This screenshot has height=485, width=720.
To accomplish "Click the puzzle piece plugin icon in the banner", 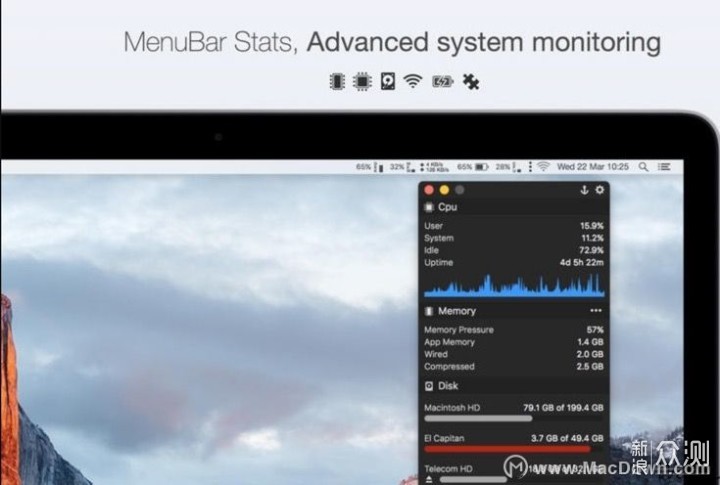I will 470,81.
